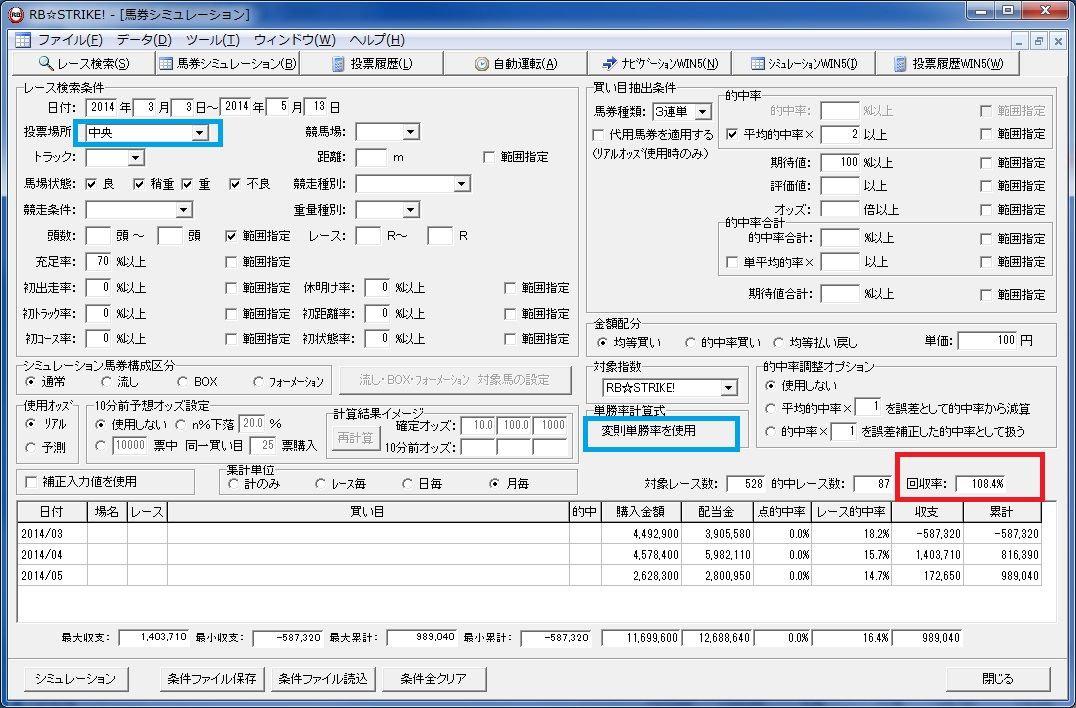Select the フォーメーション radio button
Image resolution: width=1076 pixels, height=708 pixels.
258,381
